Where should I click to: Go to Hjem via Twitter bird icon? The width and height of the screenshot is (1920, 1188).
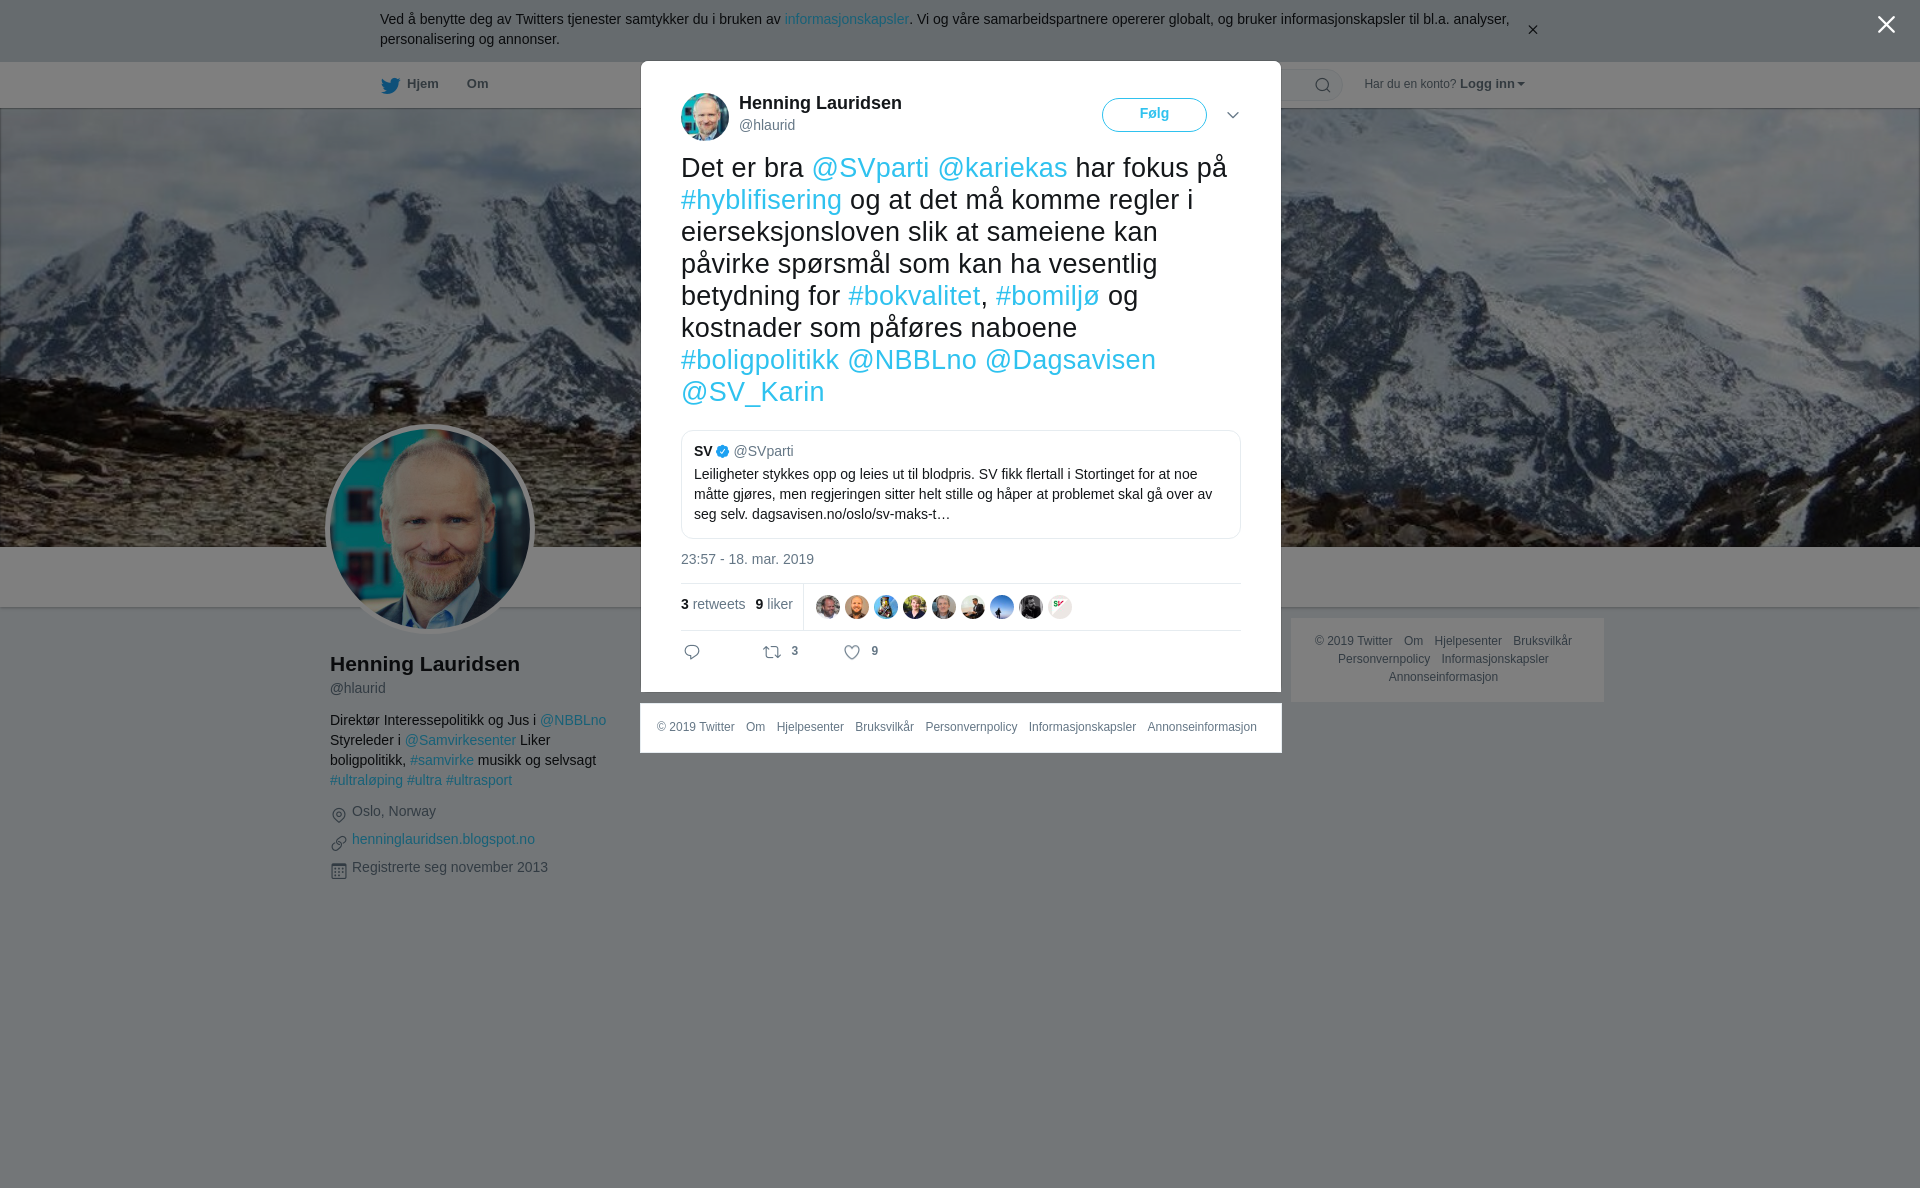pyautogui.click(x=390, y=85)
